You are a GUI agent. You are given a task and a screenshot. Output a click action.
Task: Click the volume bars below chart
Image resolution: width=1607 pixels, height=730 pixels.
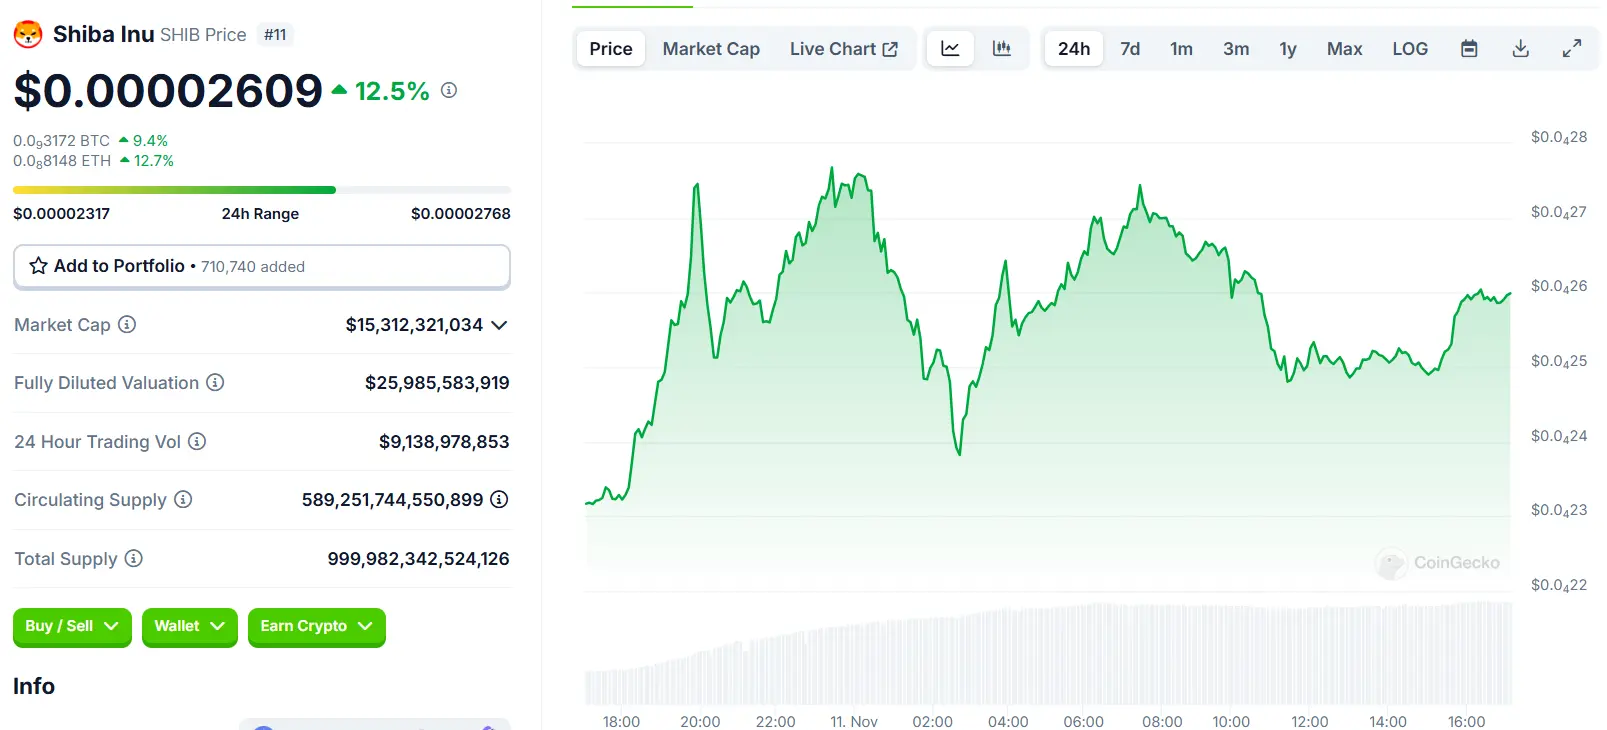click(x=1048, y=655)
